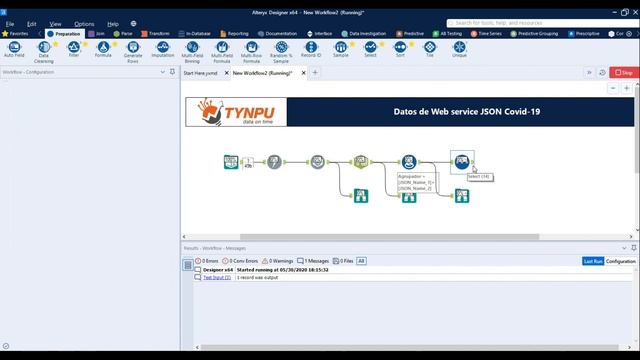Click the Configuration button in Results
The width and height of the screenshot is (640, 360).
620,261
